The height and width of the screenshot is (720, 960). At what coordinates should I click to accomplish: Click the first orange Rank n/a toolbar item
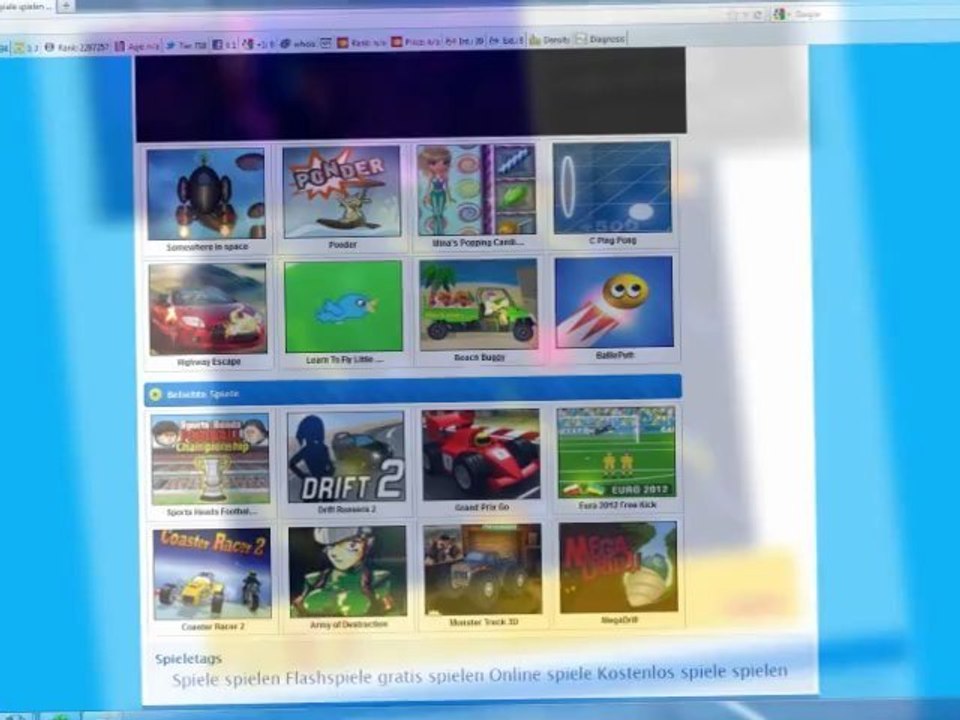coord(362,42)
